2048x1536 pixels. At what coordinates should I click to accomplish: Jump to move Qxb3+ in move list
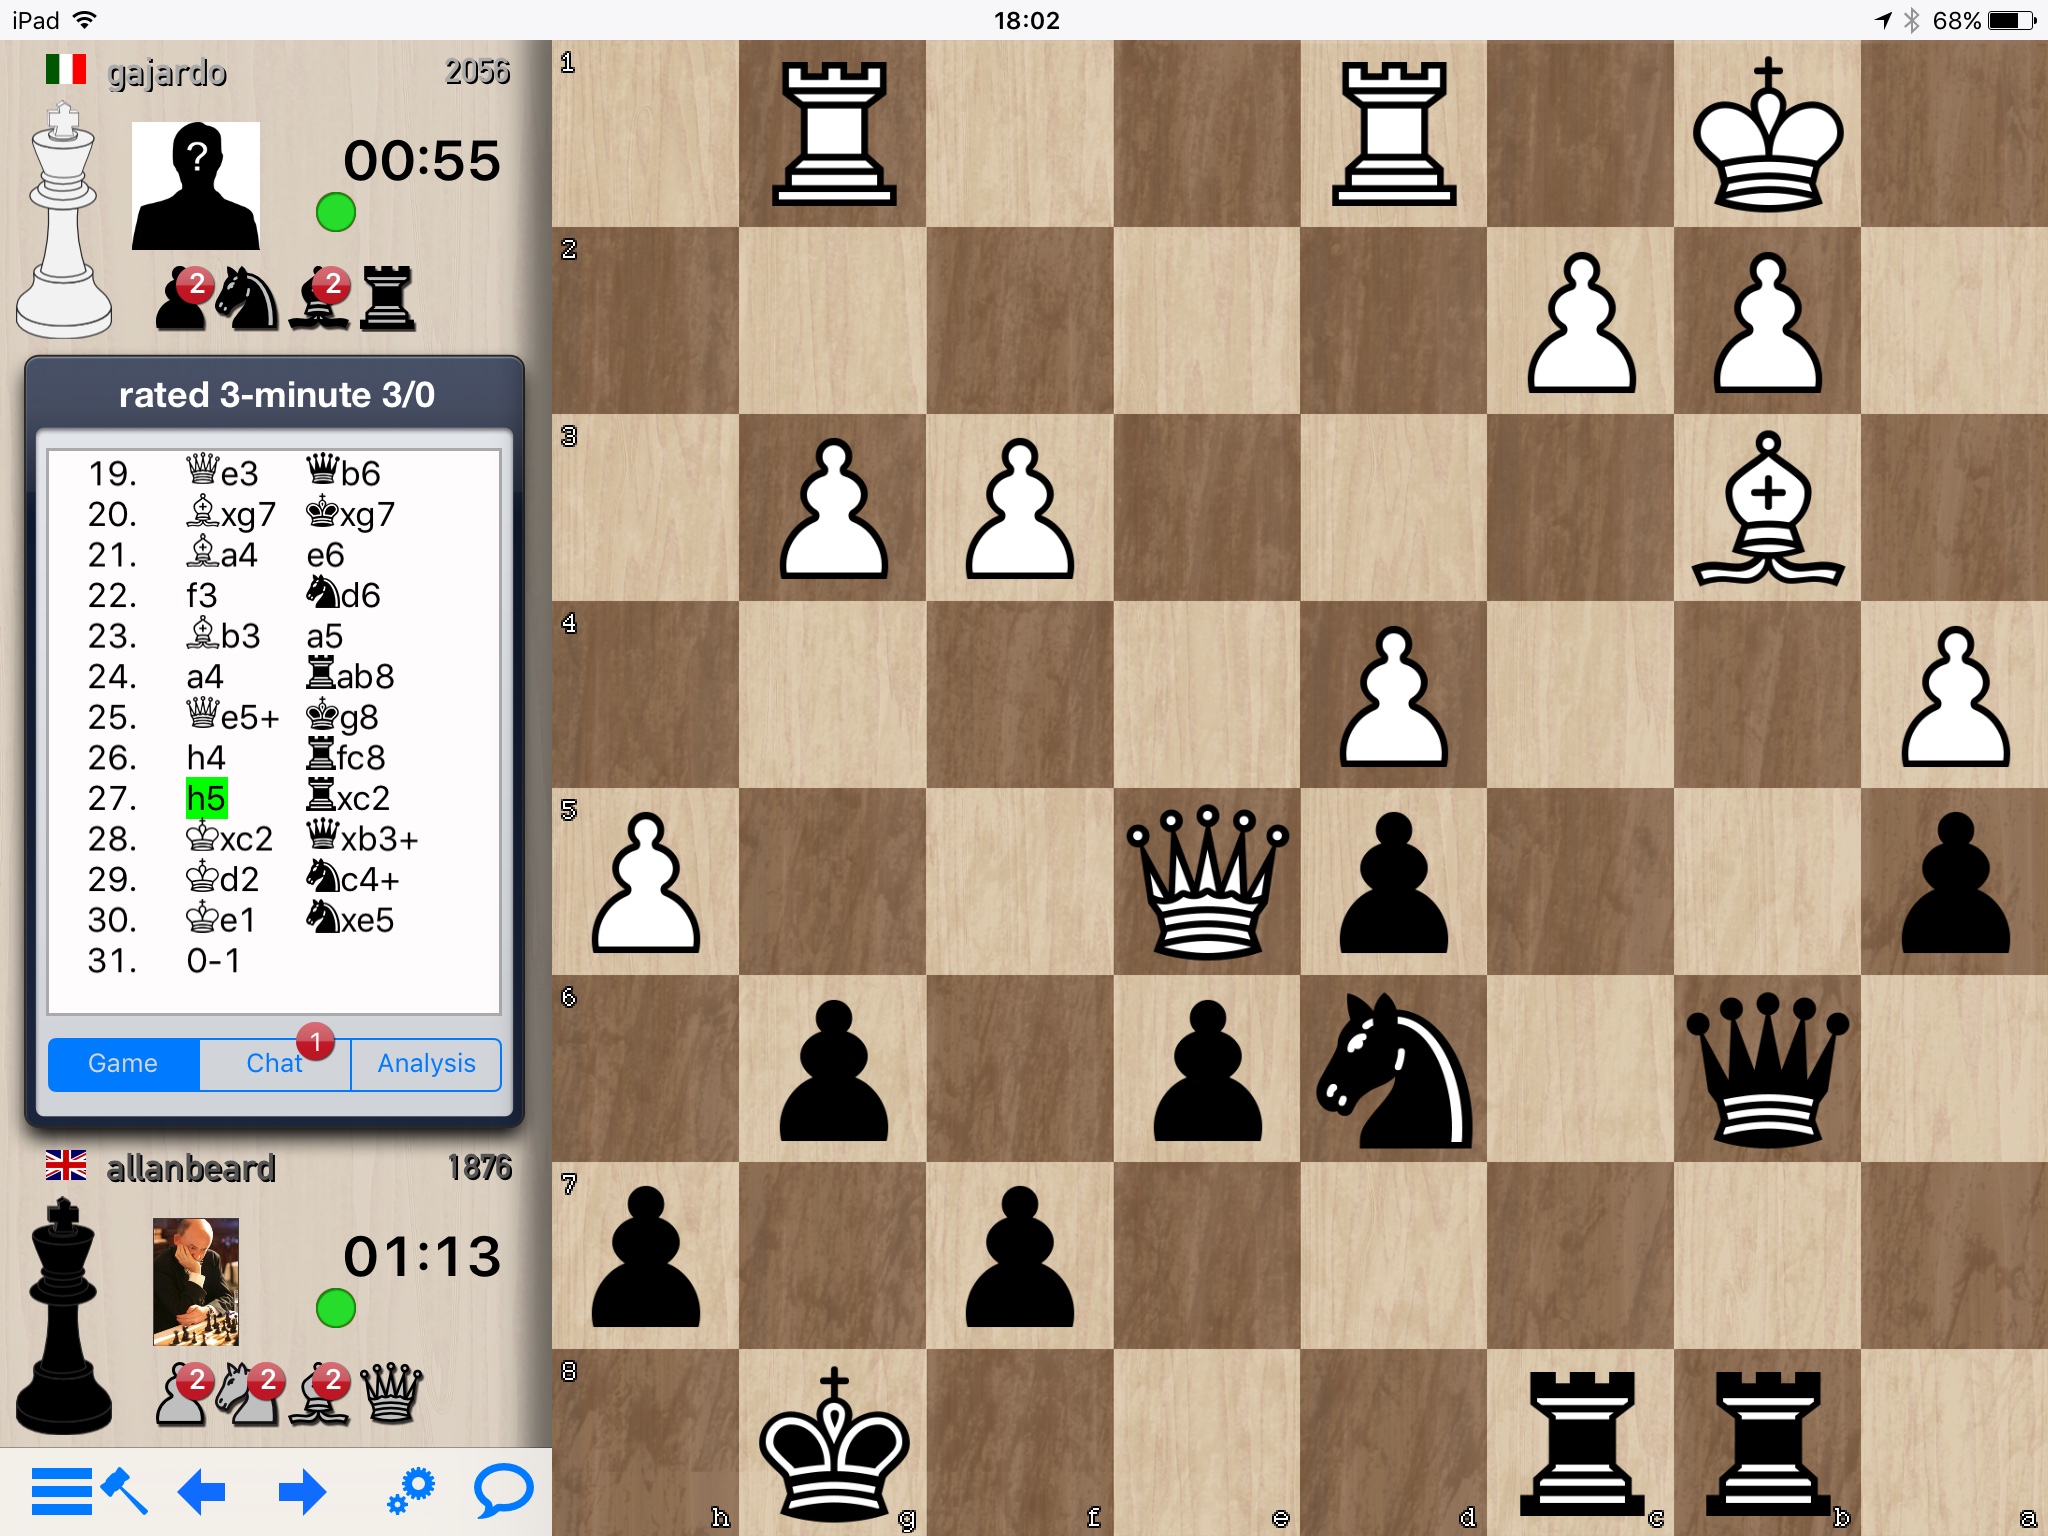[362, 838]
